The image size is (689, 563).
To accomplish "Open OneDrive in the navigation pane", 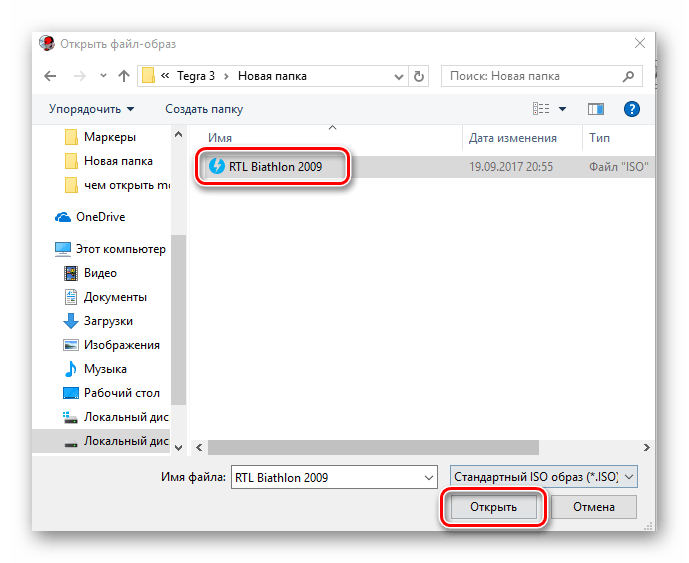I will point(91,217).
